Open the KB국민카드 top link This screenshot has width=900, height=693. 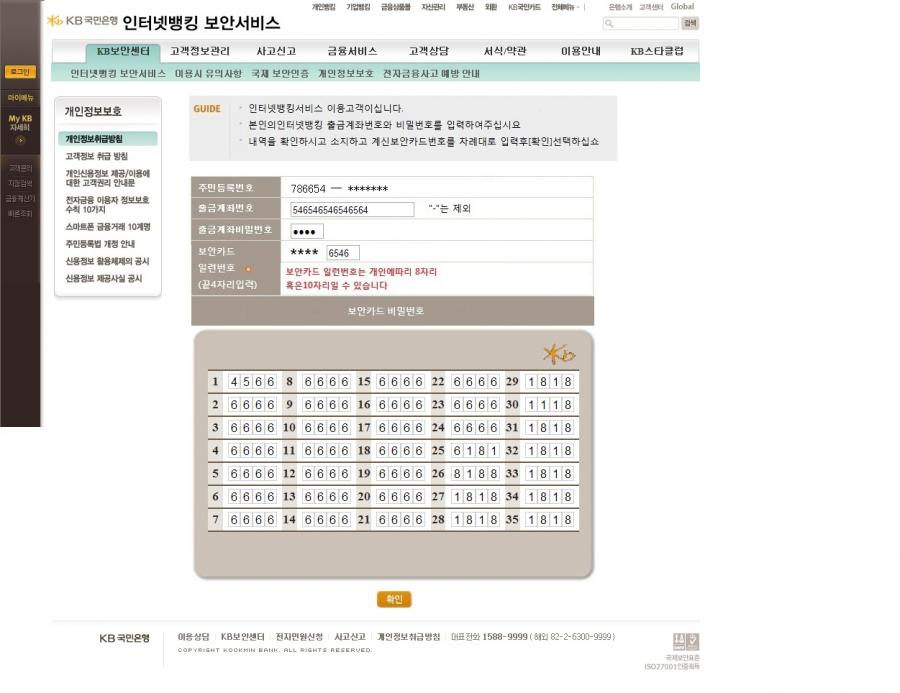point(524,7)
